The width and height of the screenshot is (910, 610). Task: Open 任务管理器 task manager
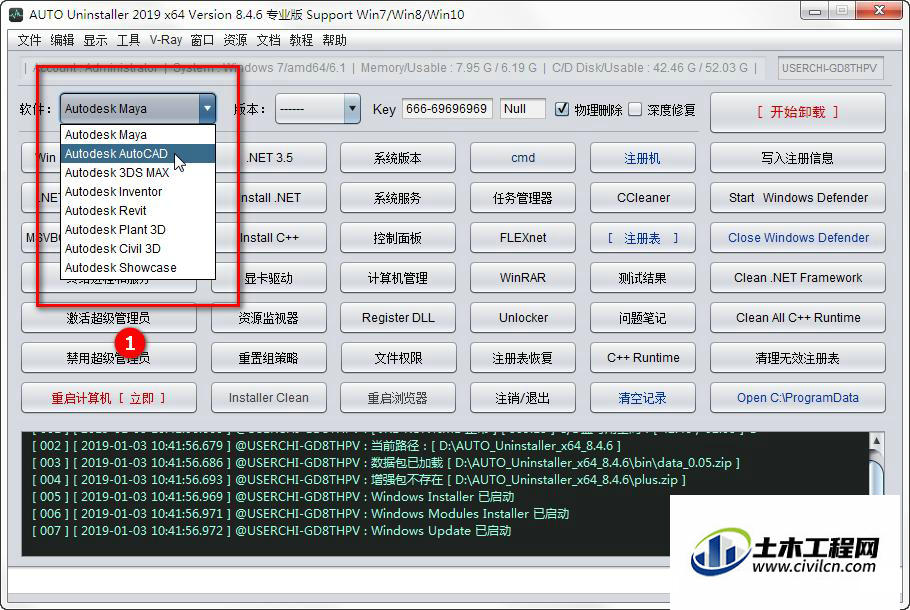(522, 198)
